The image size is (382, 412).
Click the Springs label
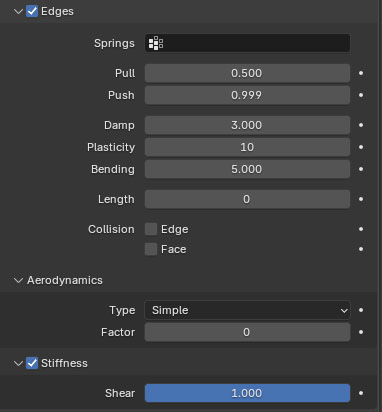[x=114, y=43]
